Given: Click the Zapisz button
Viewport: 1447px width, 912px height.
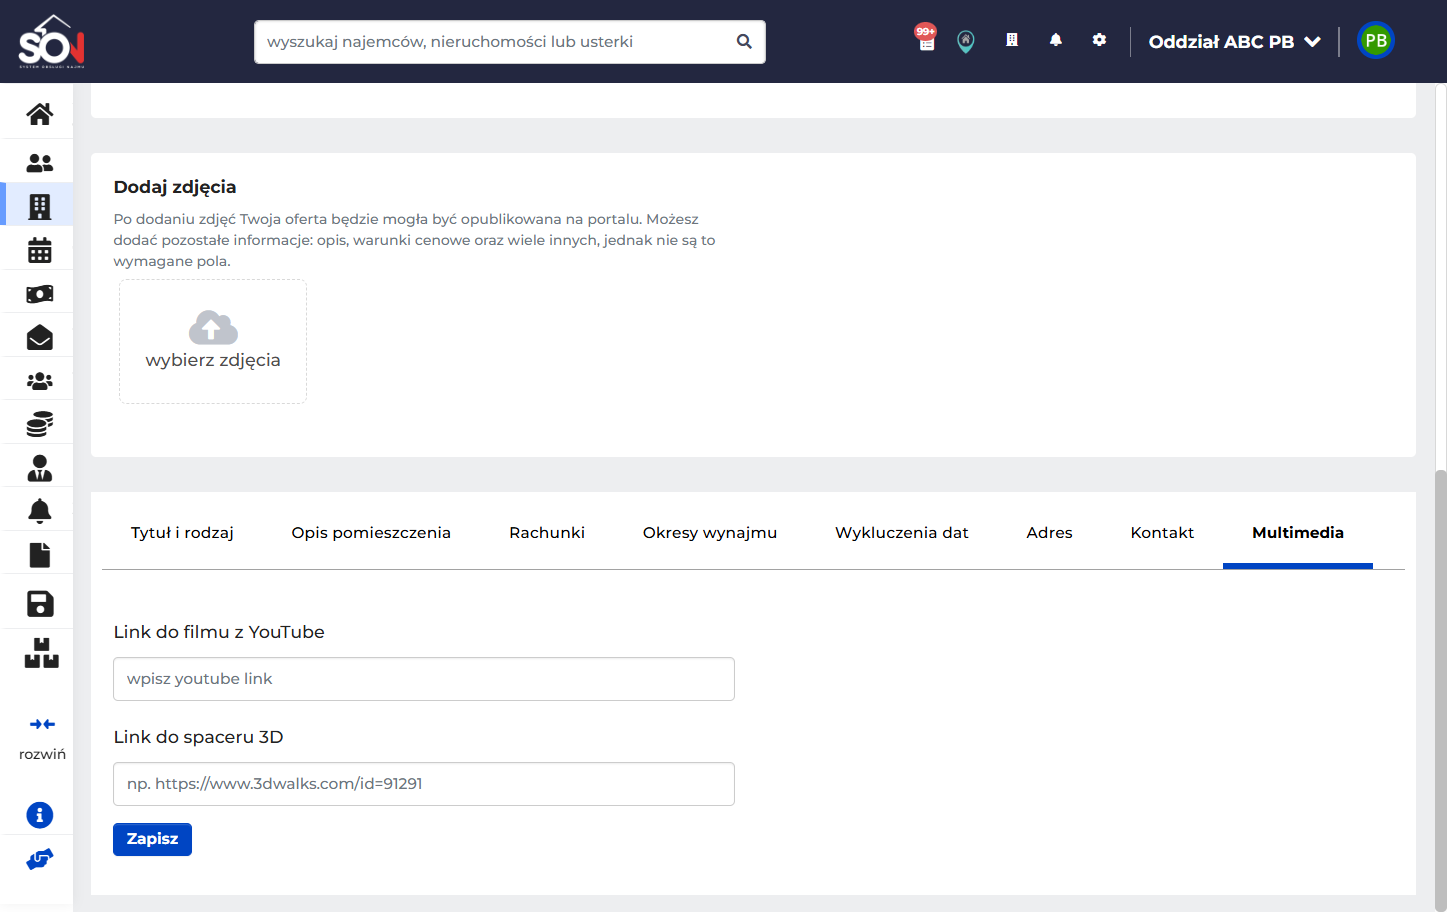Looking at the screenshot, I should (x=152, y=839).
